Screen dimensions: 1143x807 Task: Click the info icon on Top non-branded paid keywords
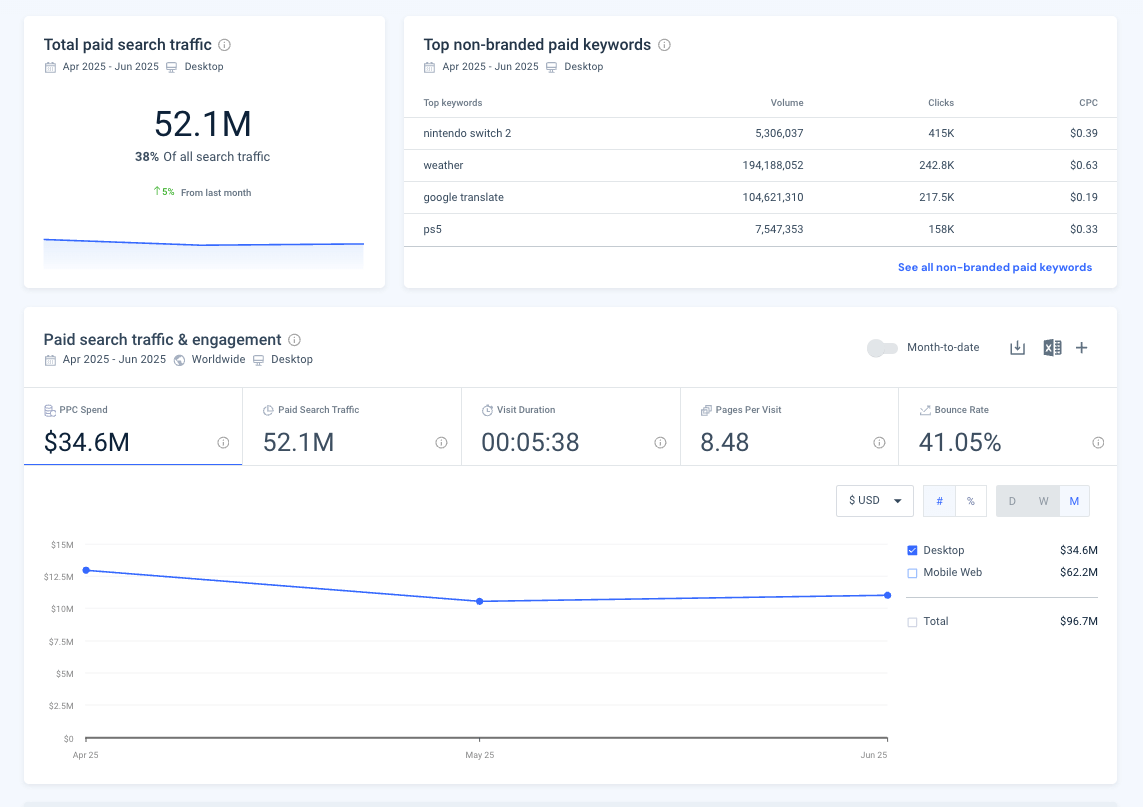[x=663, y=45]
